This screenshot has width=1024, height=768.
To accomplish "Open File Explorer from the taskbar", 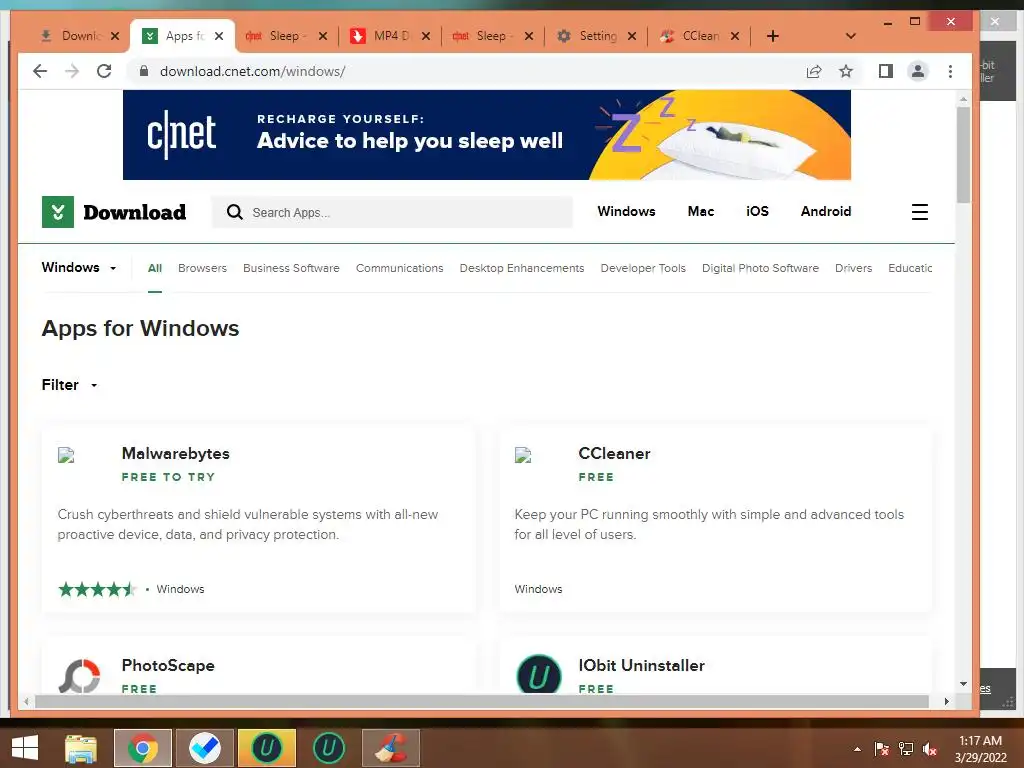I will 80,748.
